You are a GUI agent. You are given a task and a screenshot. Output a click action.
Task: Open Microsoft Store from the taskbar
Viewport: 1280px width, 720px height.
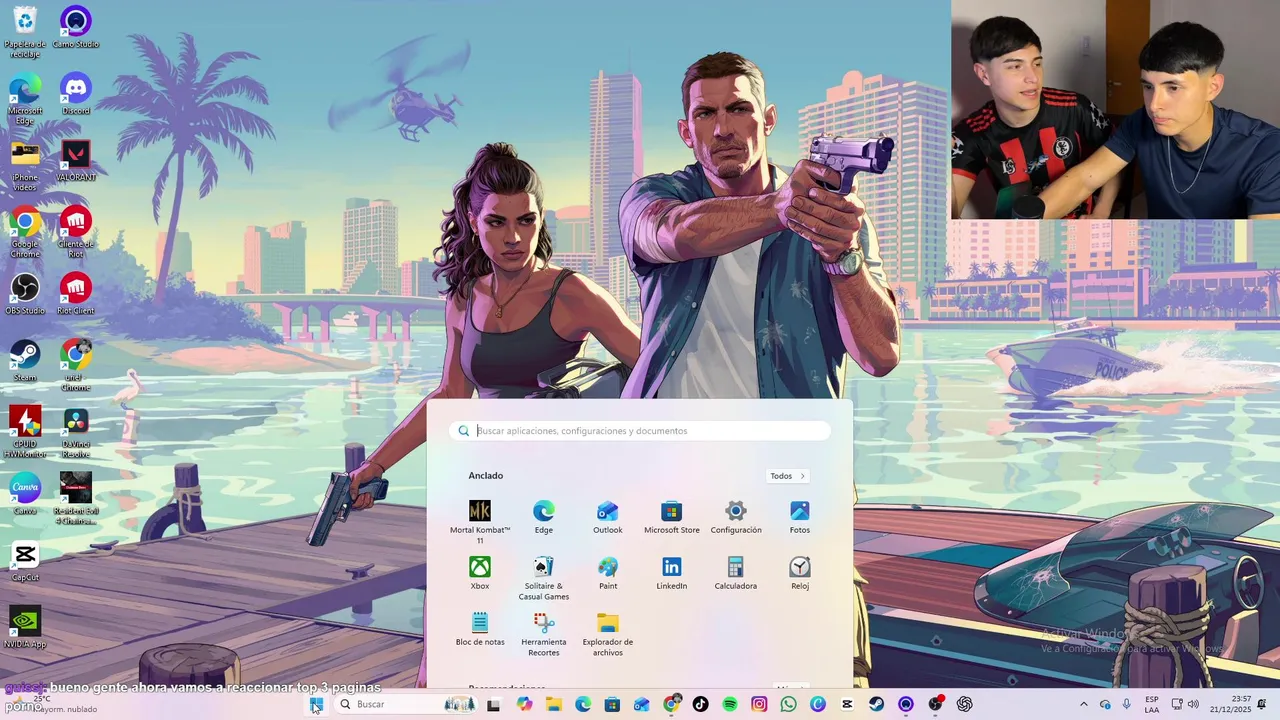click(x=612, y=705)
